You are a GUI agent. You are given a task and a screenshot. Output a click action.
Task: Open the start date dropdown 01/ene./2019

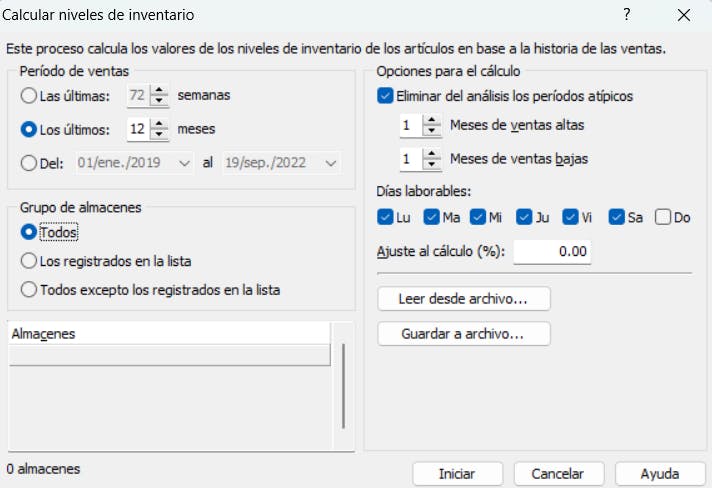pyautogui.click(x=184, y=162)
